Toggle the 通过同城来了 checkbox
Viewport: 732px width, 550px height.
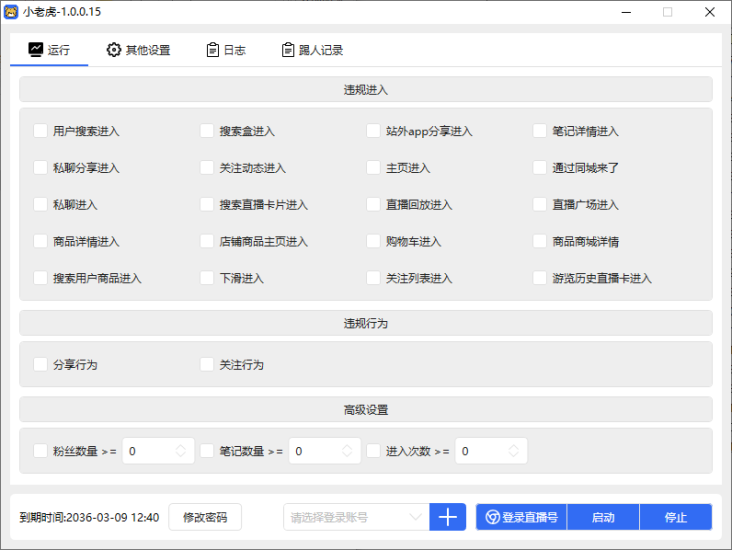pyautogui.click(x=540, y=168)
